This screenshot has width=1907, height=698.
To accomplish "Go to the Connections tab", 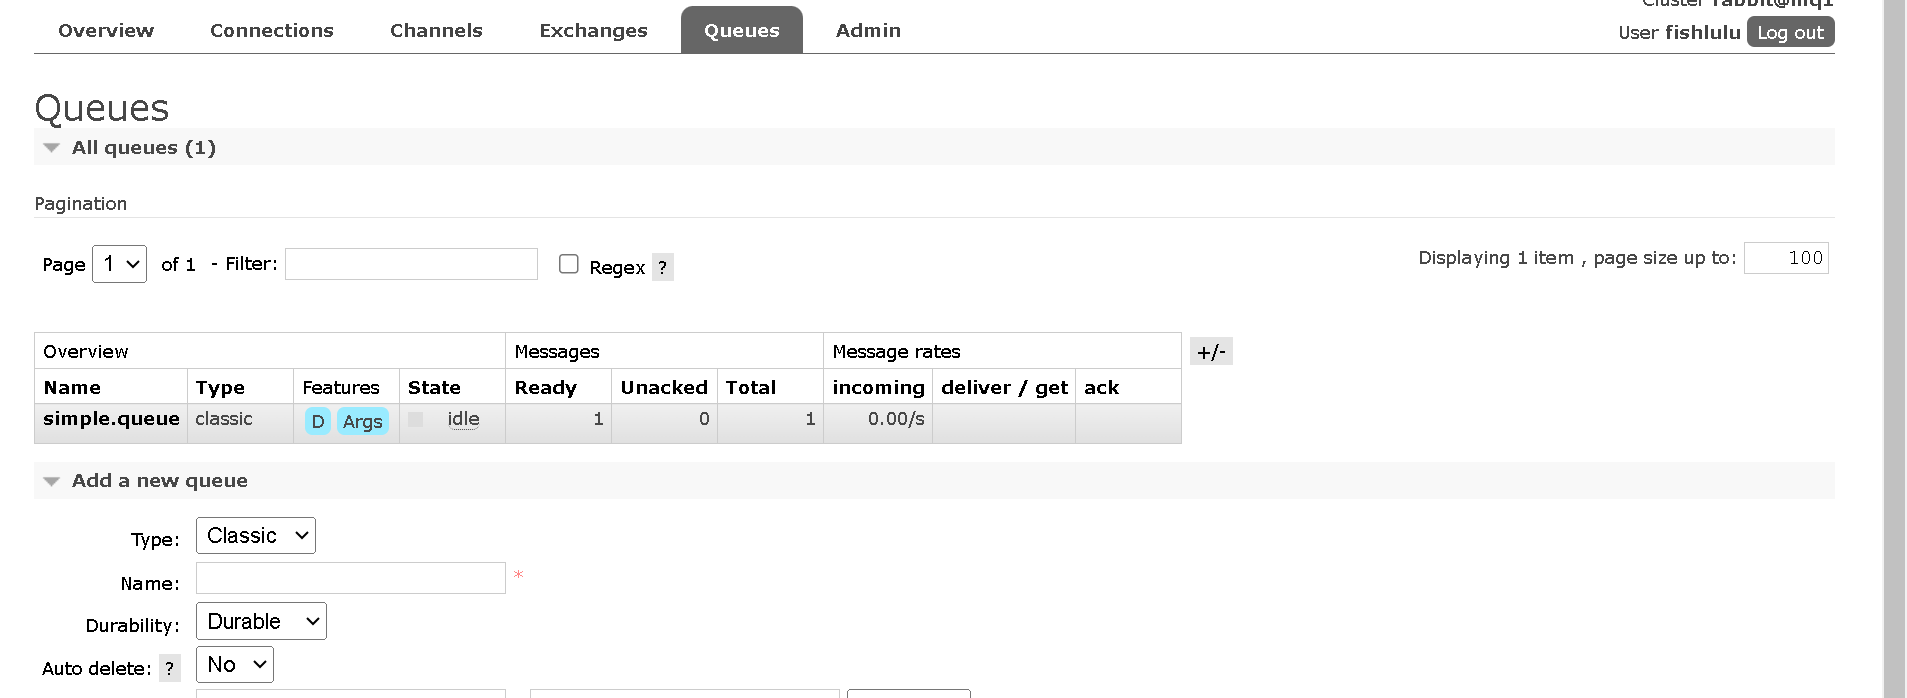I will click(x=272, y=31).
